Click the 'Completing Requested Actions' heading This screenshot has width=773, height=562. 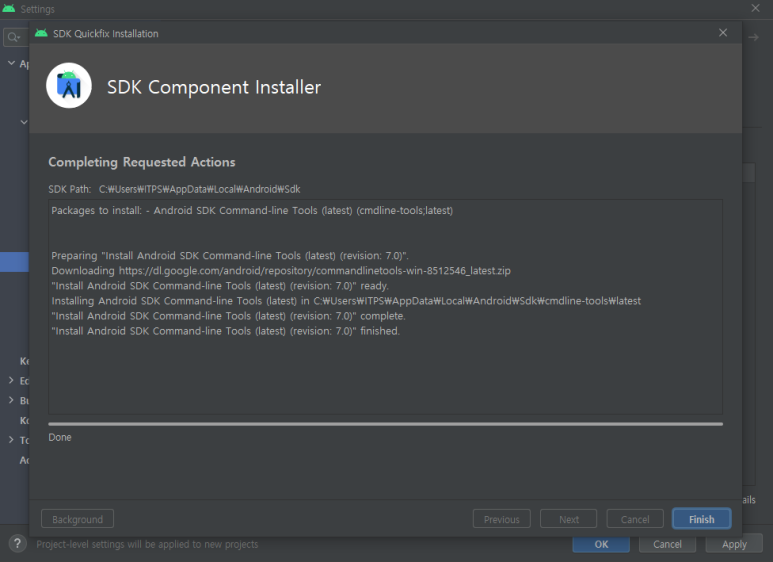coord(141,162)
